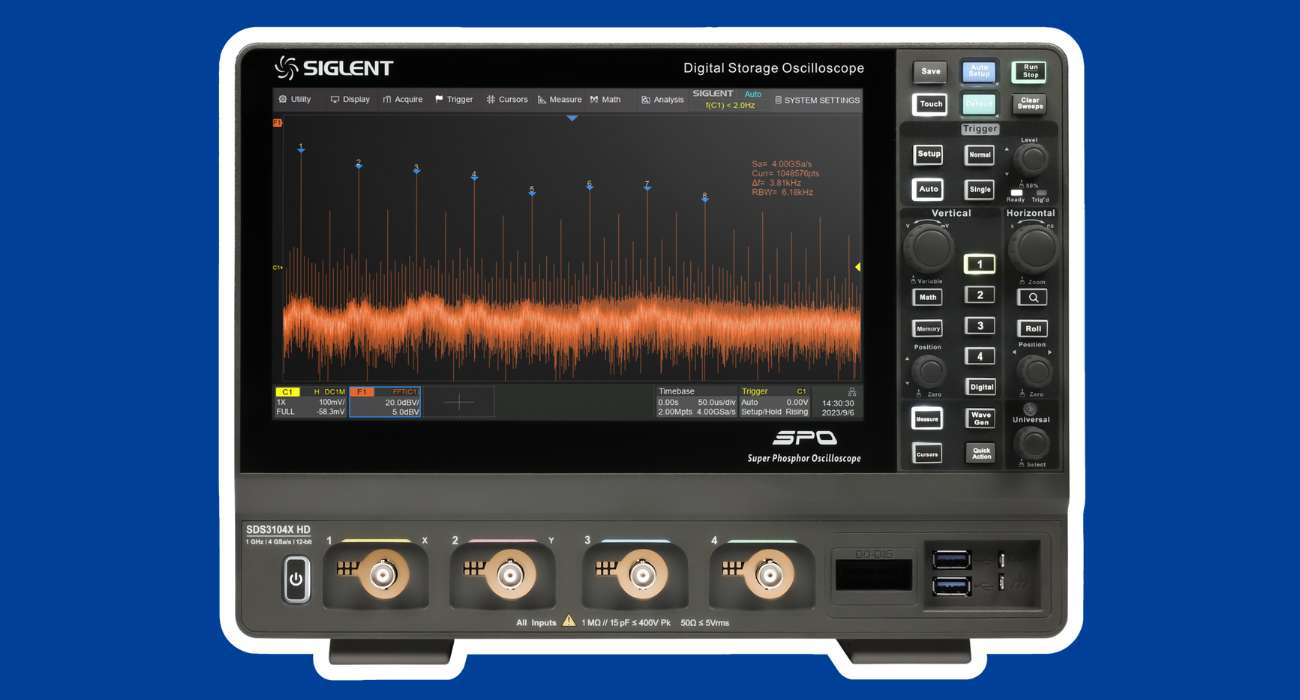Push the Run/Stop button
The image size is (1300, 700).
[1030, 71]
